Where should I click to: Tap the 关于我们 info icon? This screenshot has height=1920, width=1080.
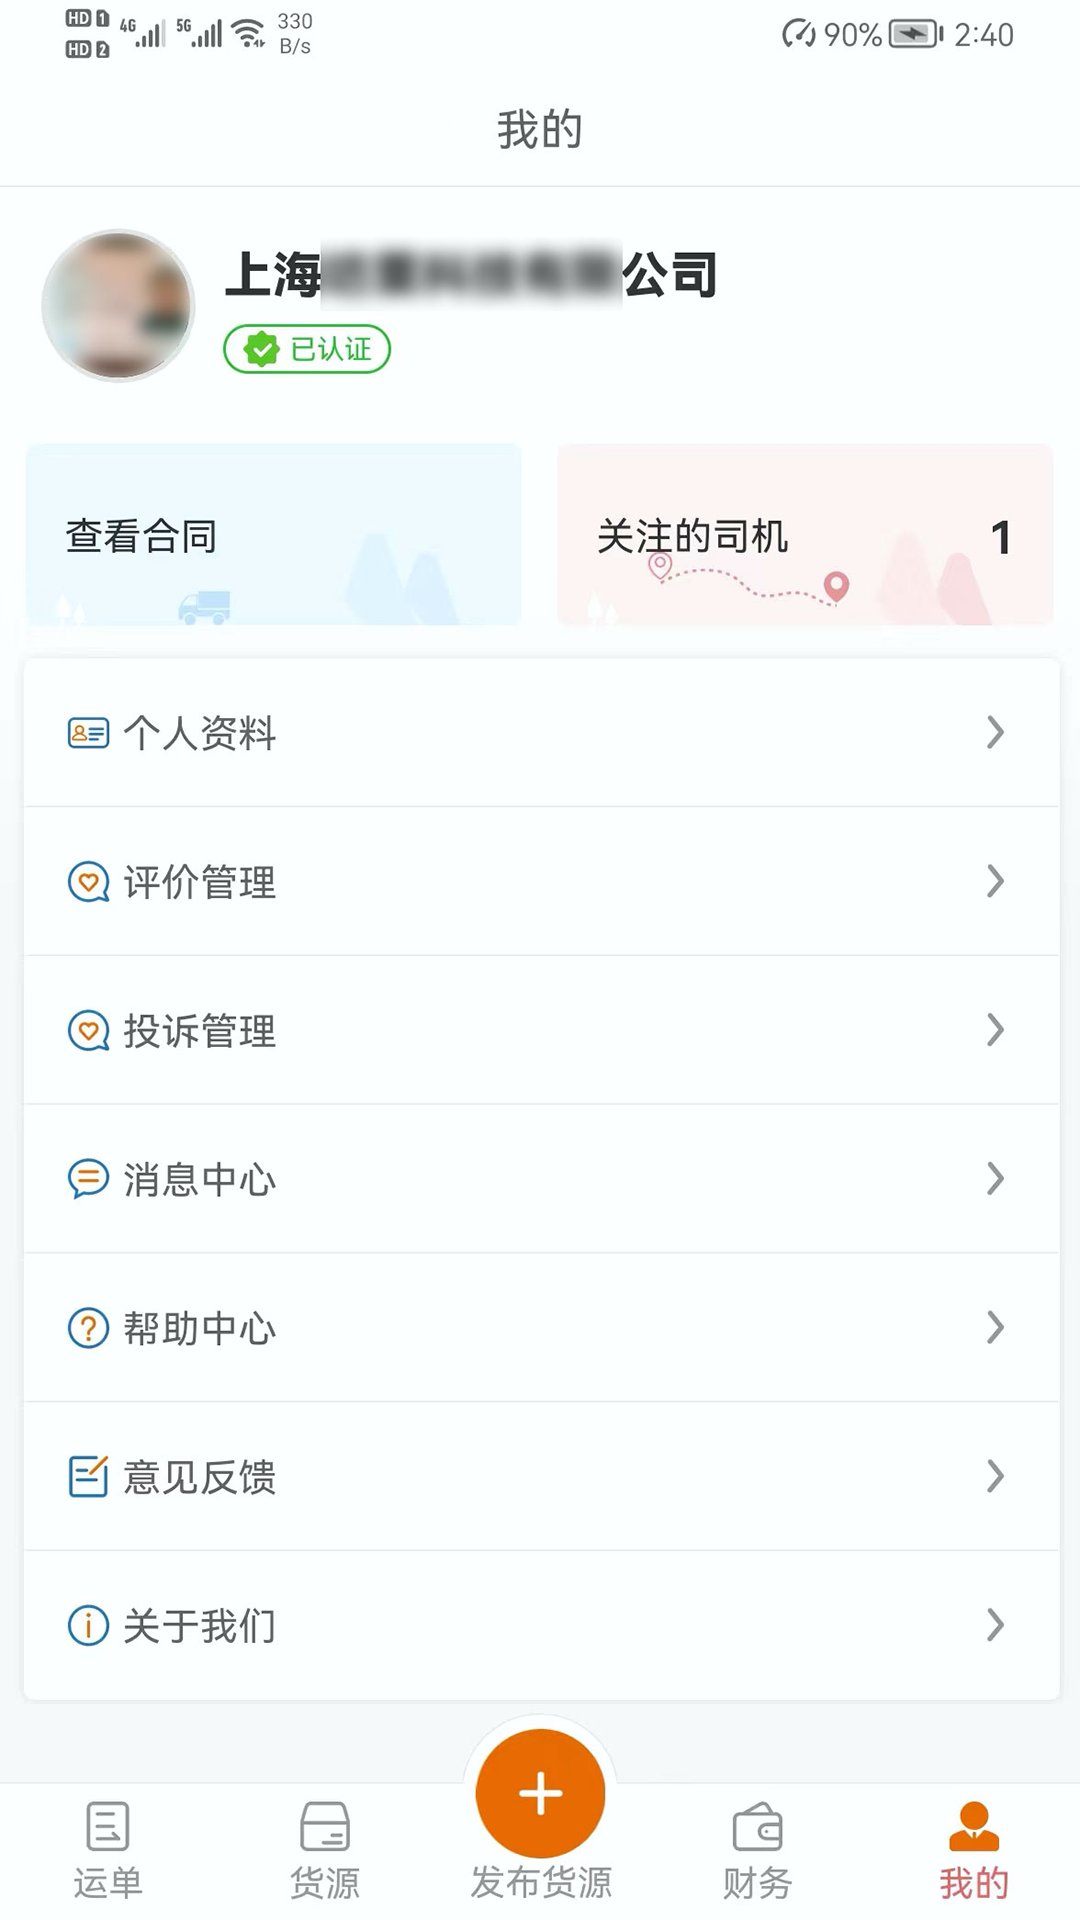[x=88, y=1625]
